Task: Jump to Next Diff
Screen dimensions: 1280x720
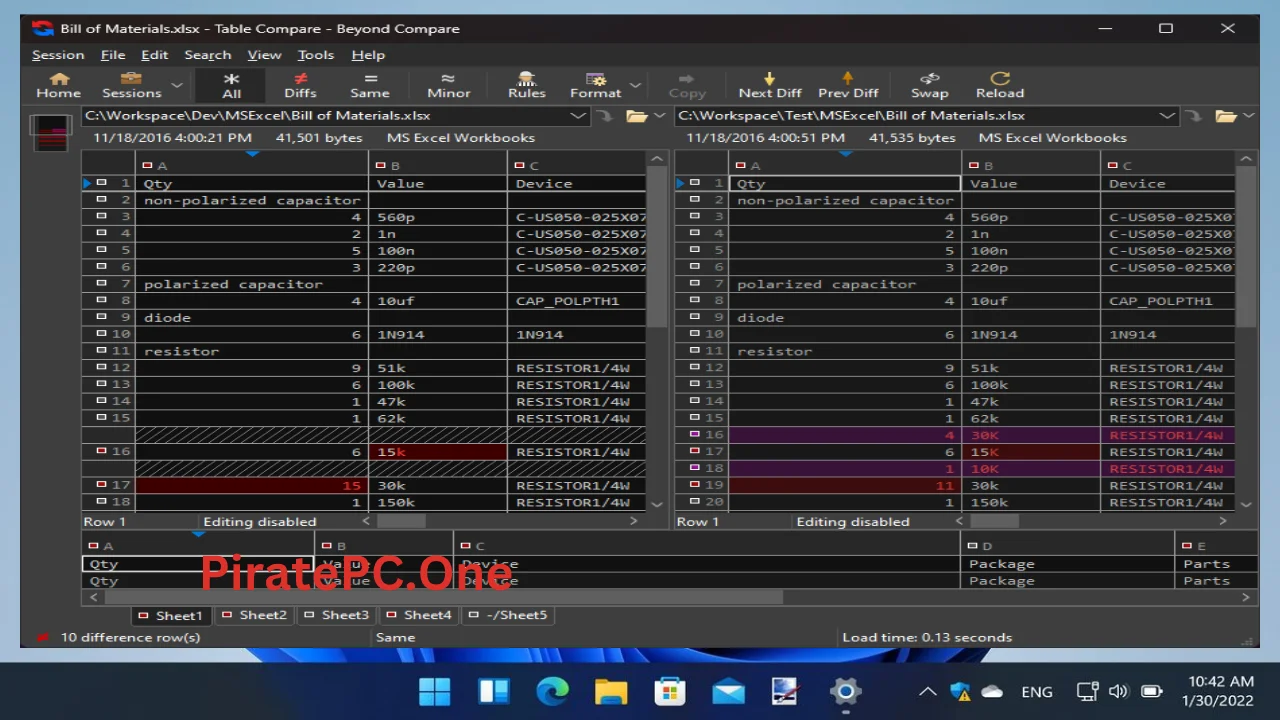Action: [x=769, y=85]
